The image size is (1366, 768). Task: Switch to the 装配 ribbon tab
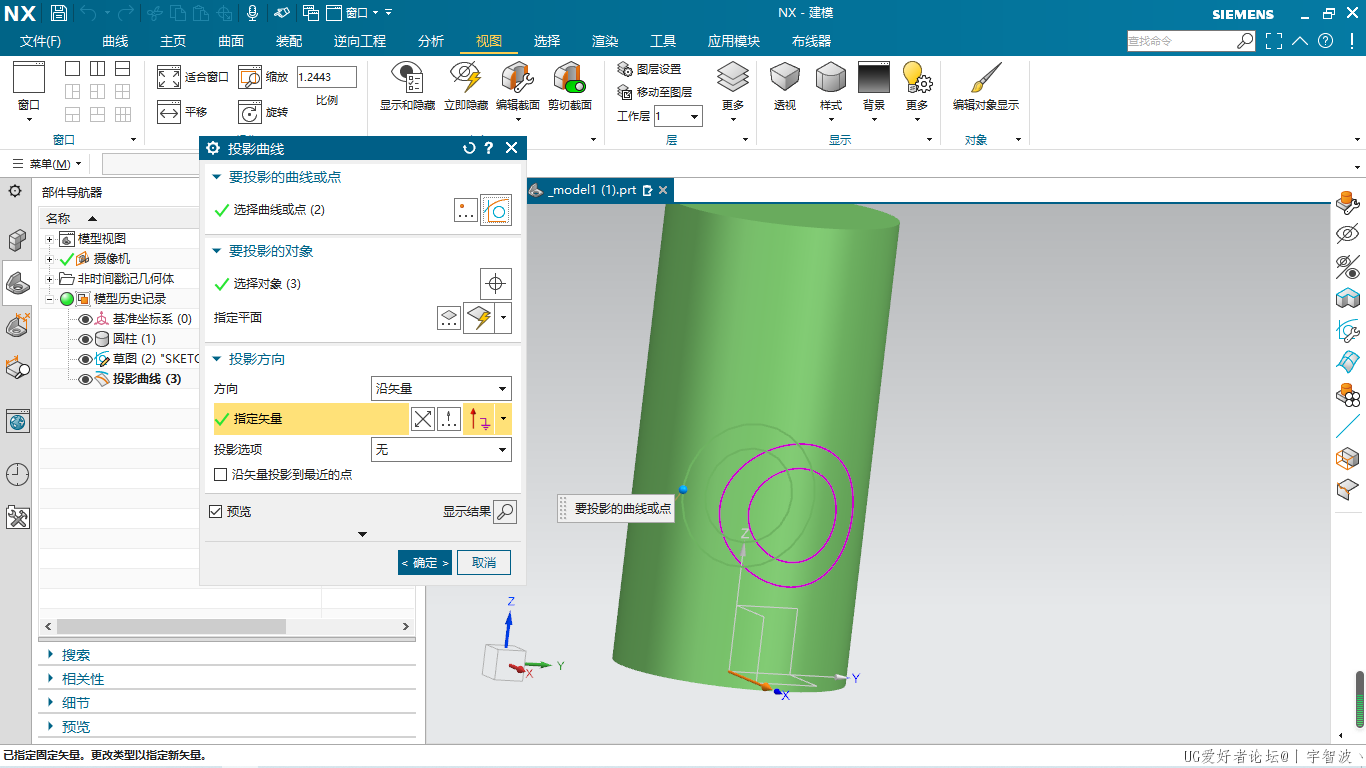tap(289, 41)
